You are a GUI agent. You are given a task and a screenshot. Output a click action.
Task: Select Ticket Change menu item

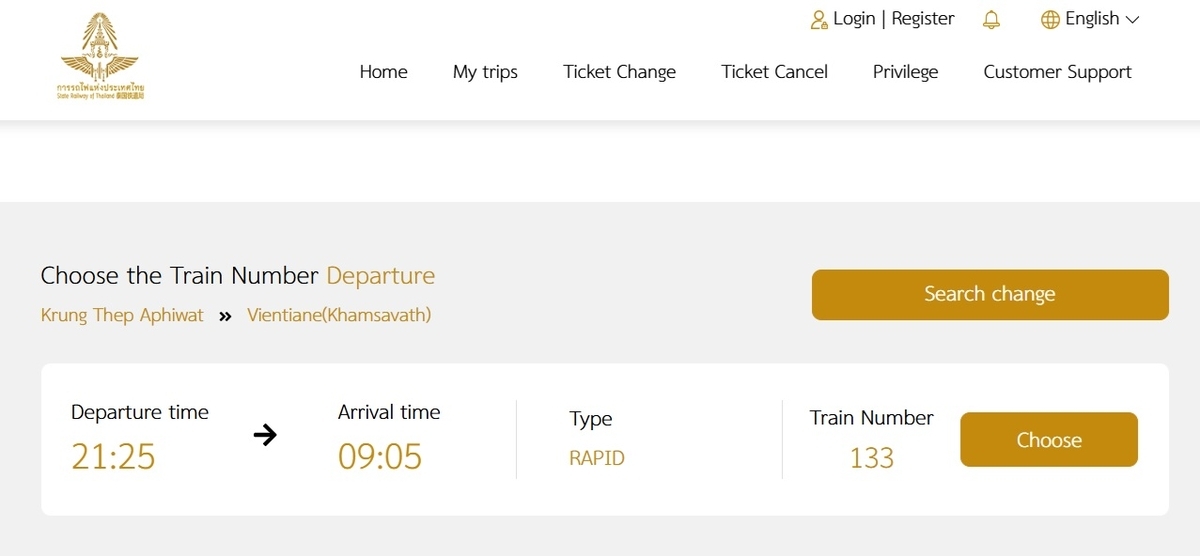click(x=619, y=72)
